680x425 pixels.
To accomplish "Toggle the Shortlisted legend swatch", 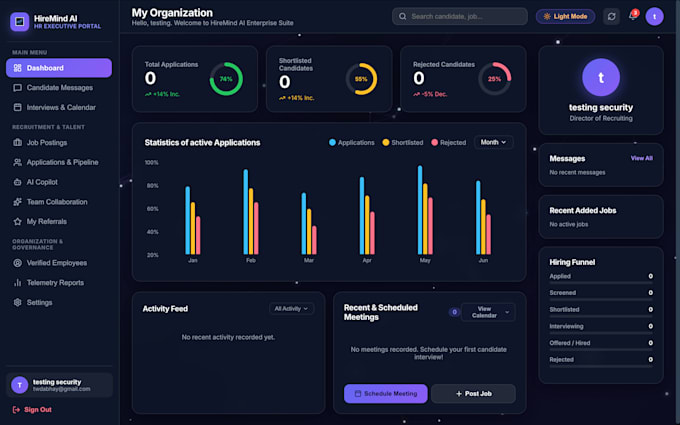I will pos(386,142).
